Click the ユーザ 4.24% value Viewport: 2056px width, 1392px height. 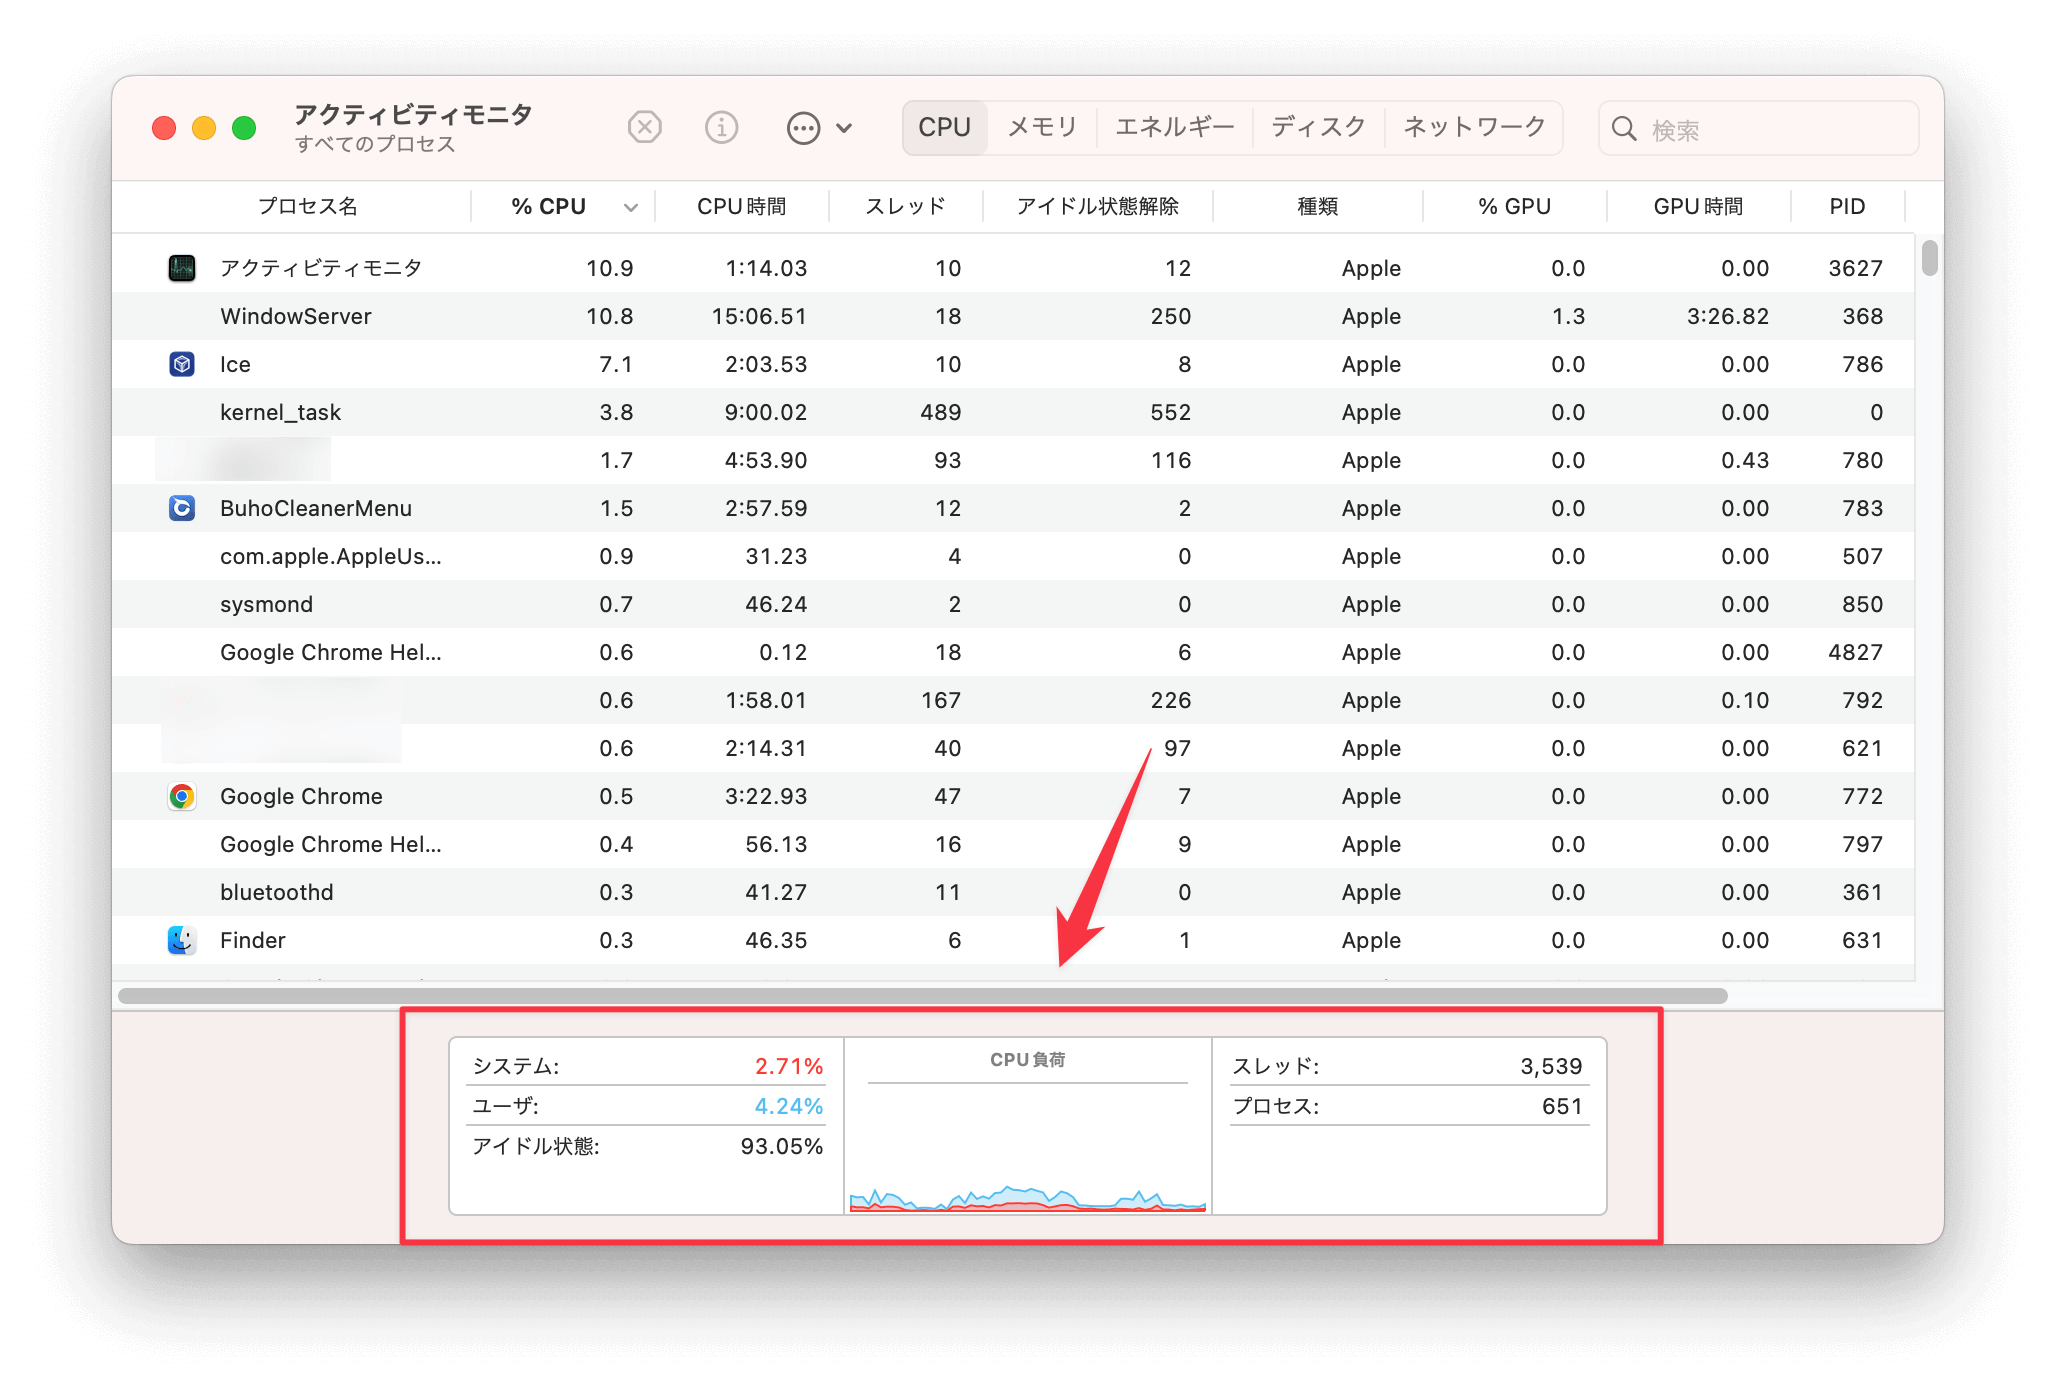tap(788, 1106)
